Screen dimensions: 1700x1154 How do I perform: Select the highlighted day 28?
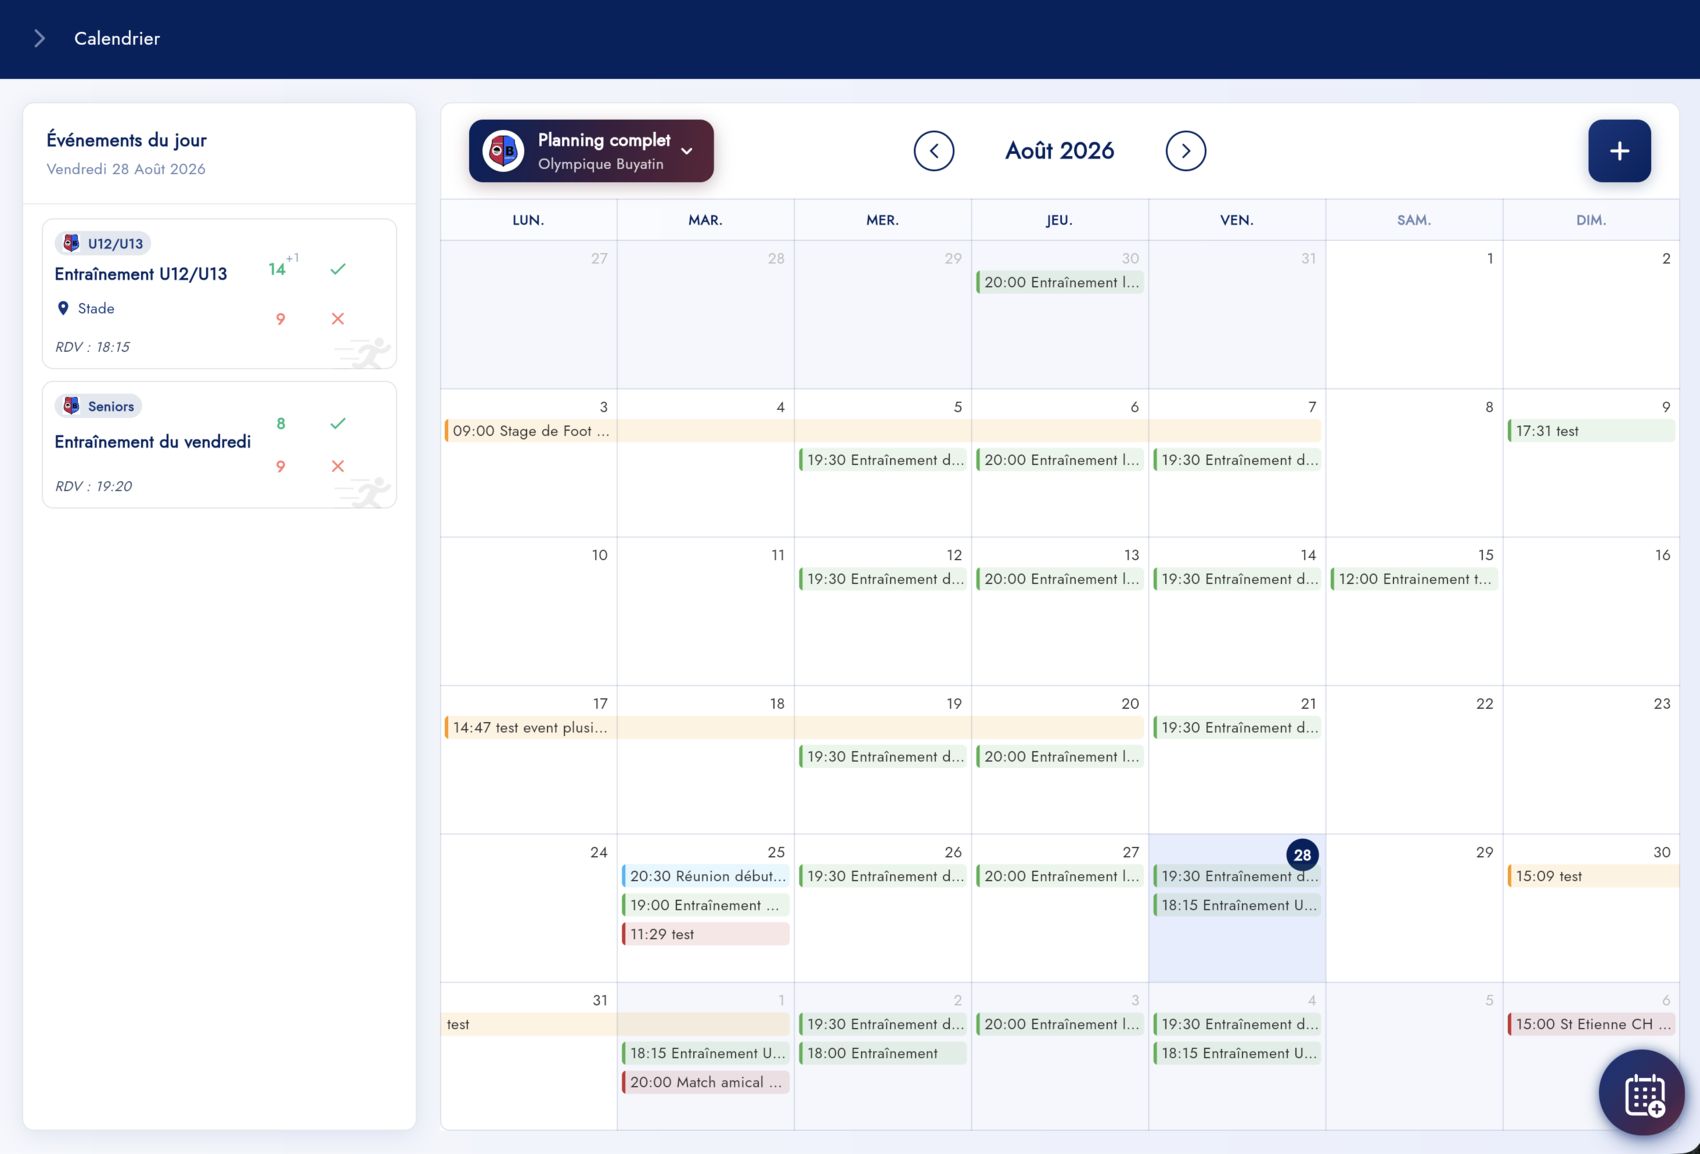1302,855
